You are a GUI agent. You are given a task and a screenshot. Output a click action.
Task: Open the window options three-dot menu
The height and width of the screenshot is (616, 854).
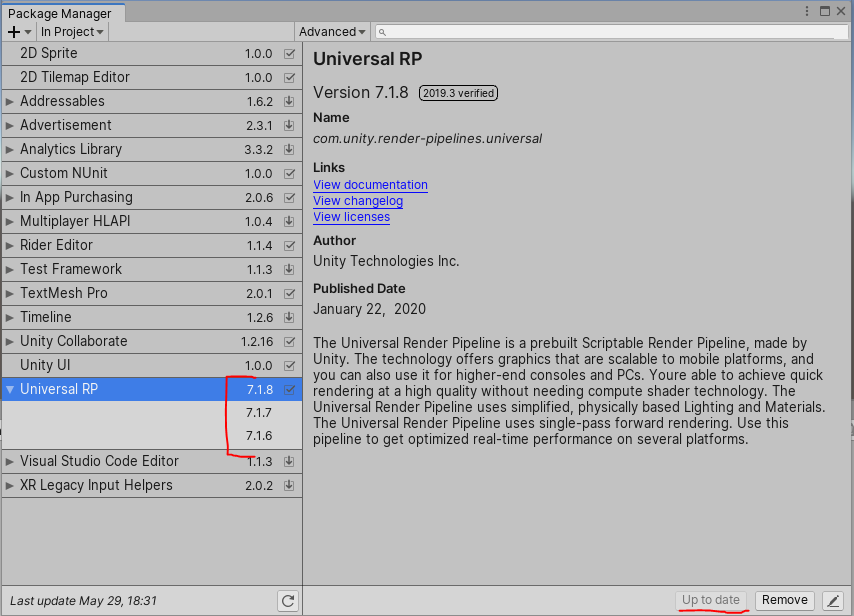pyautogui.click(x=806, y=10)
